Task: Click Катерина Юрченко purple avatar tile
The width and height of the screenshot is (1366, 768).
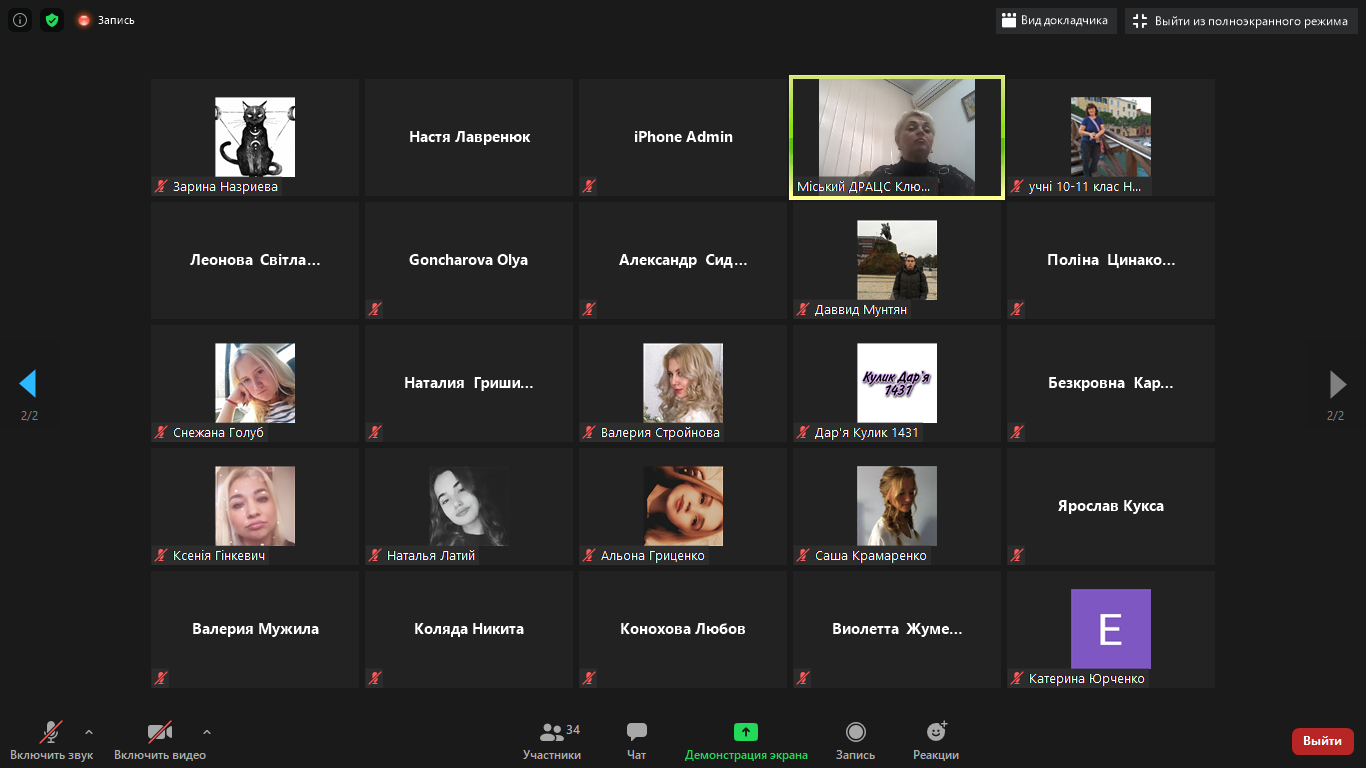Action: pyautogui.click(x=1110, y=628)
